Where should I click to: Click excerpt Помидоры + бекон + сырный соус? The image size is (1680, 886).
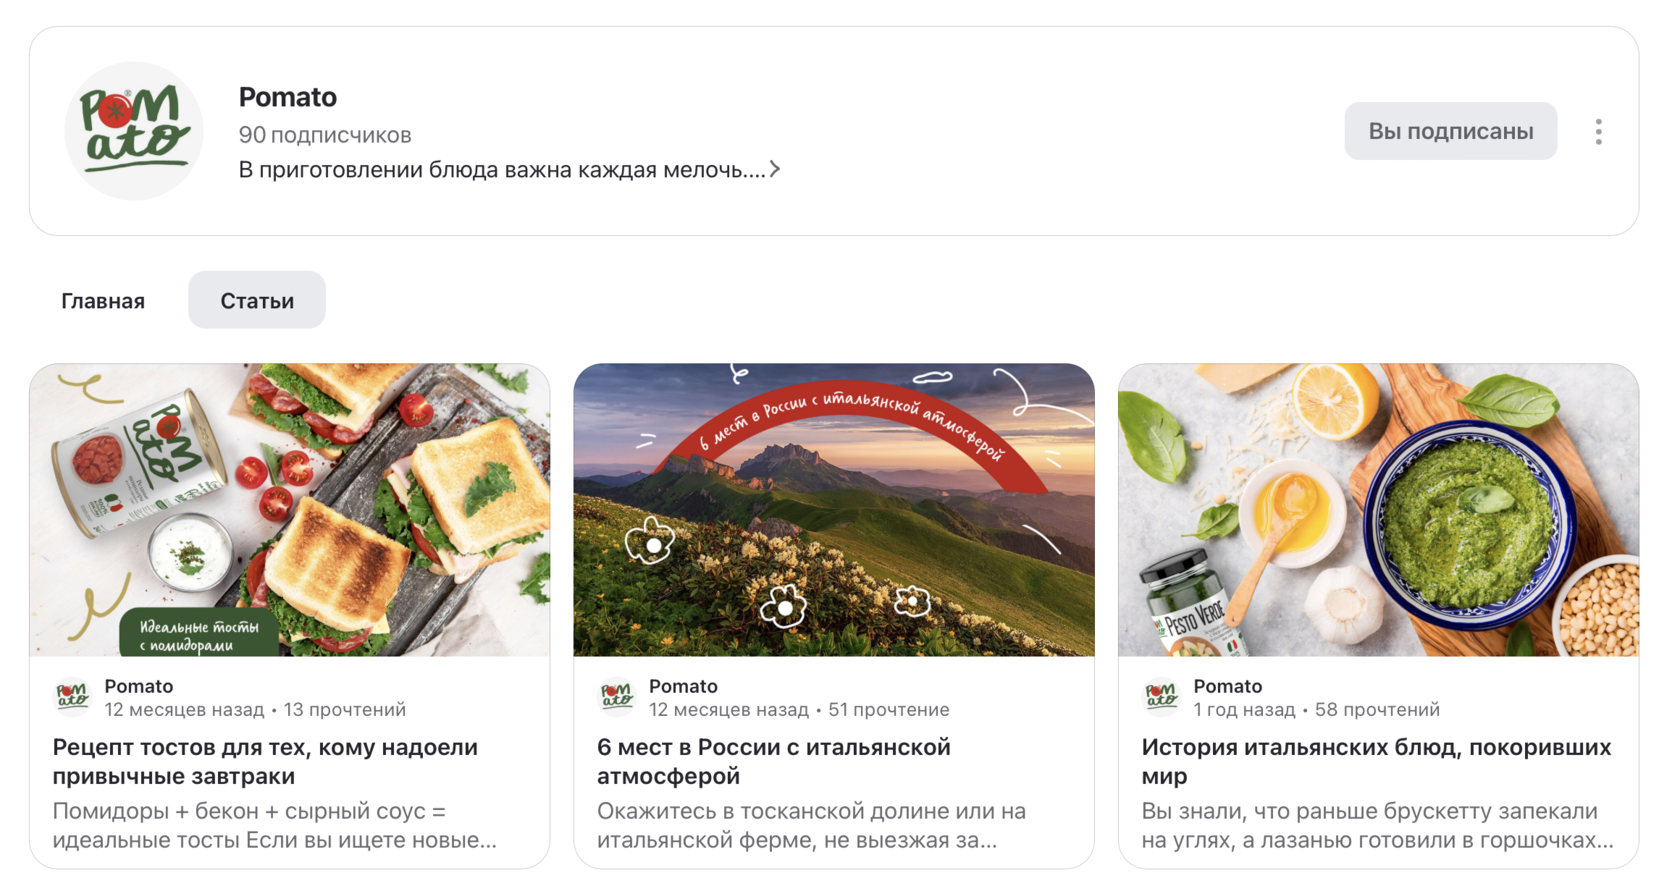pos(275,825)
